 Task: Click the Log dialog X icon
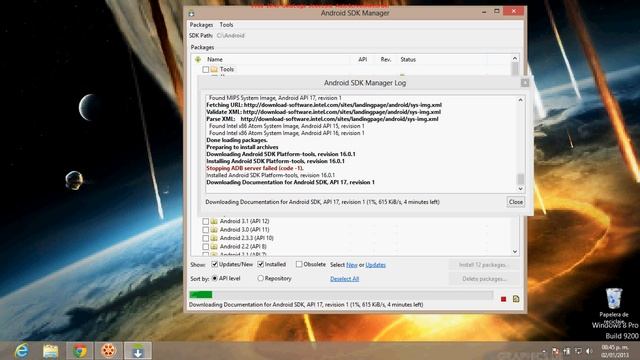(x=525, y=83)
